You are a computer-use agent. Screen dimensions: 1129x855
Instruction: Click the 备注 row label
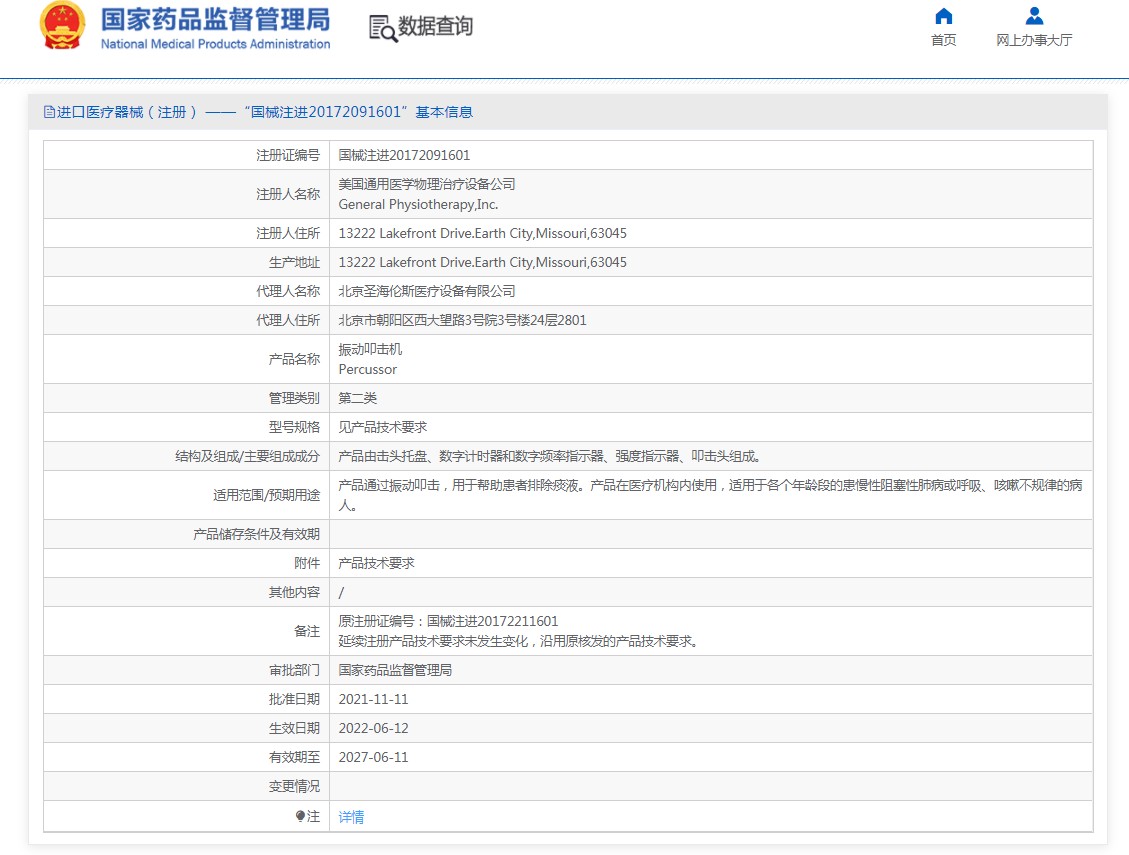[307, 631]
